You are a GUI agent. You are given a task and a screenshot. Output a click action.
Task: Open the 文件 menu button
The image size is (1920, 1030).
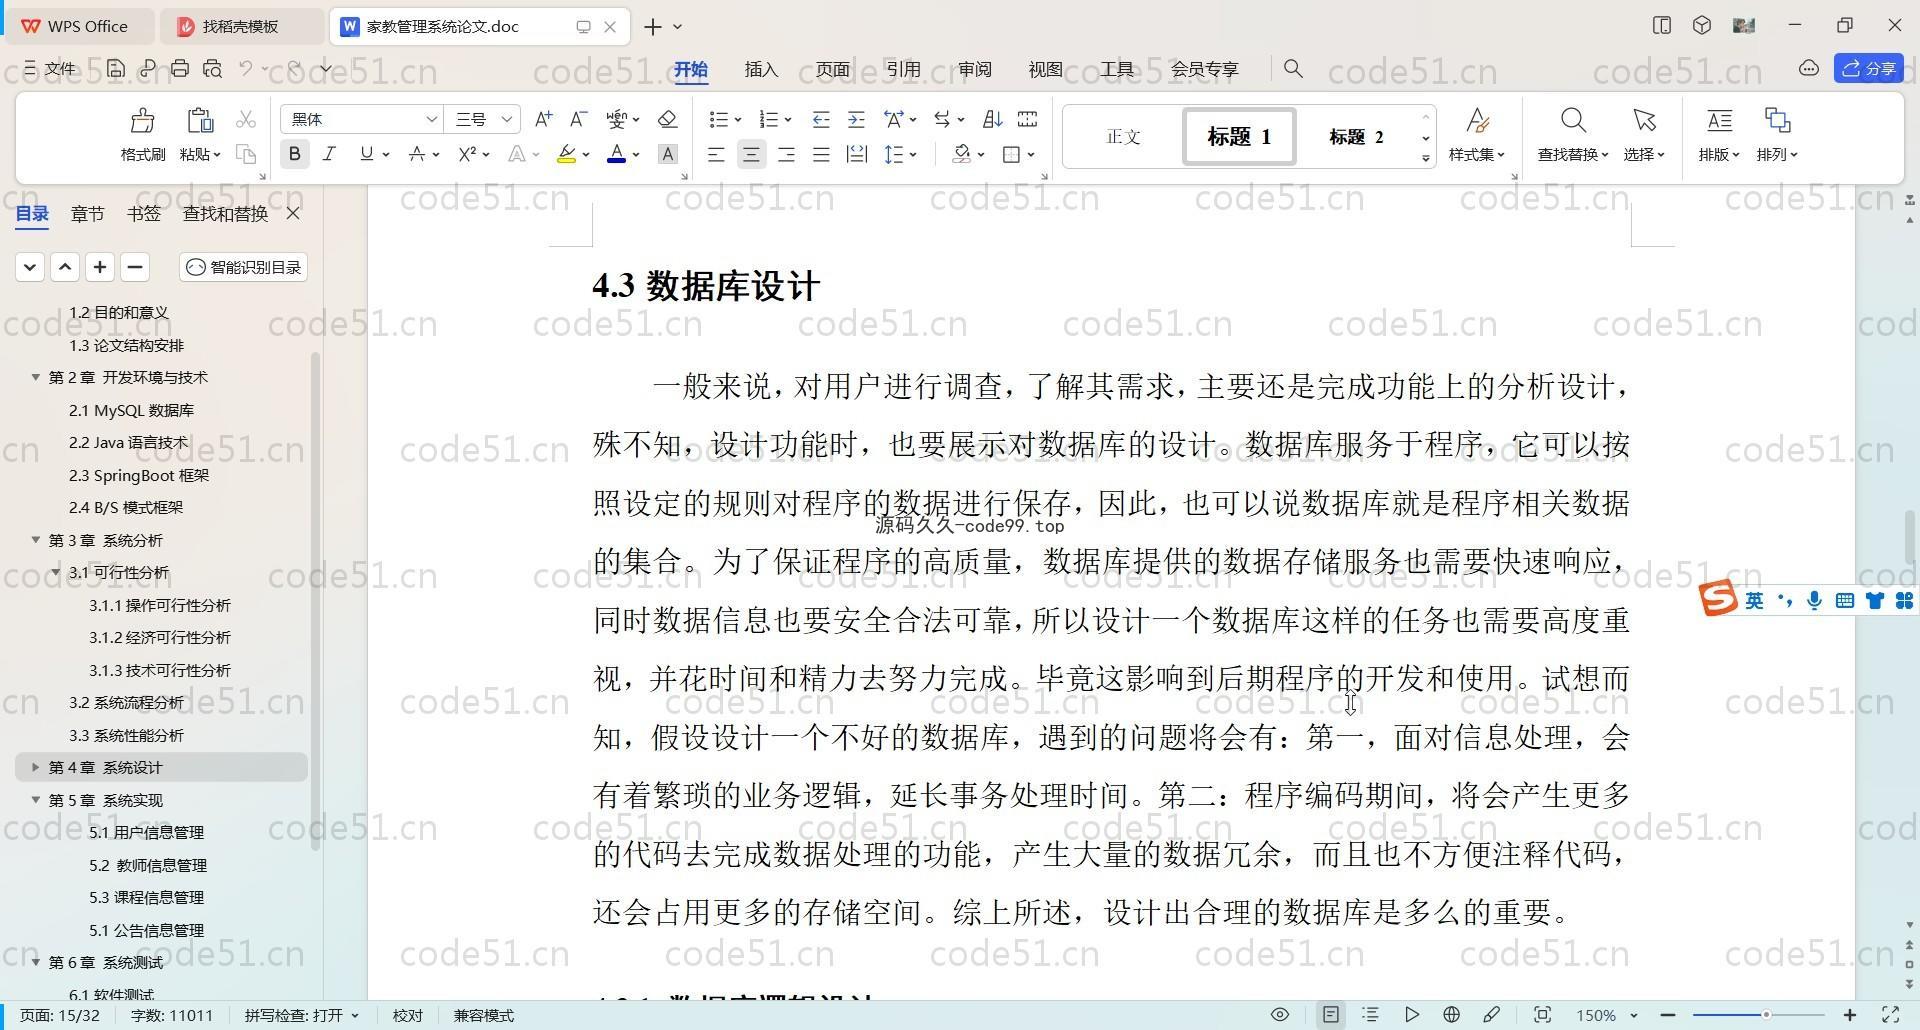pyautogui.click(x=49, y=68)
